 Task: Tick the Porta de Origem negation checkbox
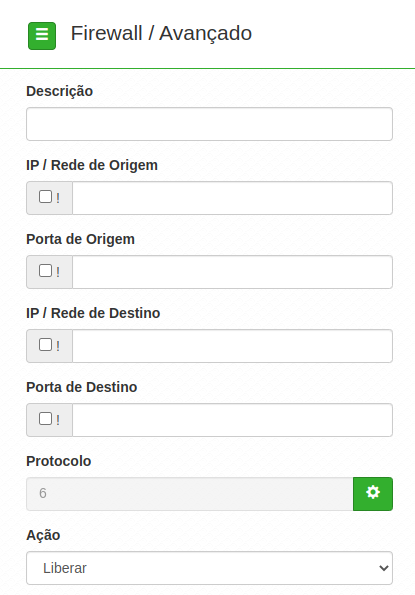[x=46, y=271]
